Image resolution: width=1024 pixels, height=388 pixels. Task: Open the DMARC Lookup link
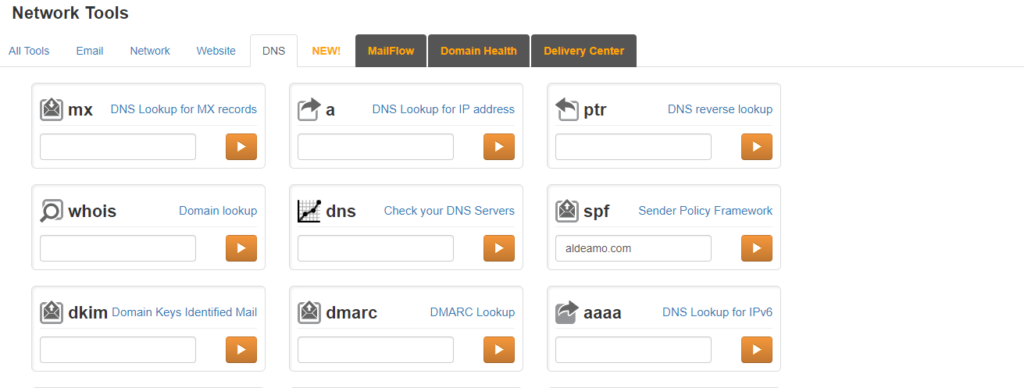(x=472, y=312)
